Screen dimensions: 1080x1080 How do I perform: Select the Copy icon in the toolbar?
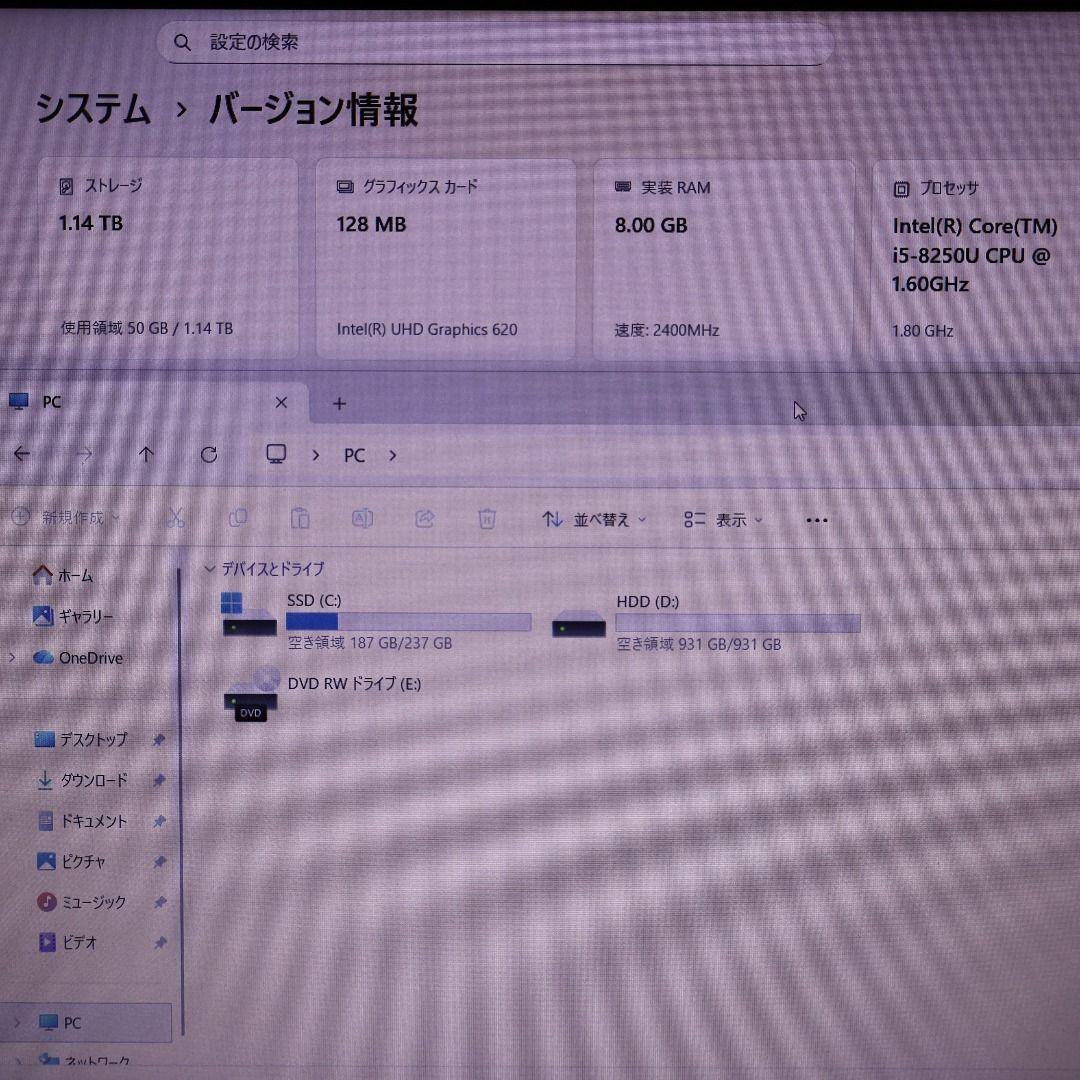[238, 519]
